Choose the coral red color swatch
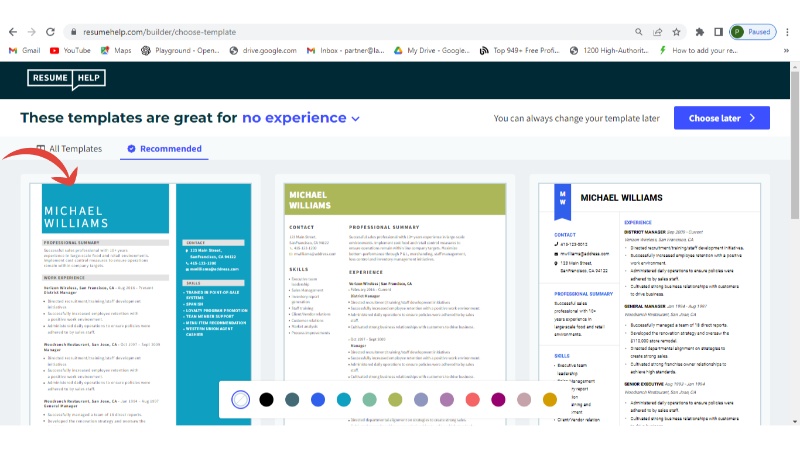The width and height of the screenshot is (800, 449). tap(473, 399)
